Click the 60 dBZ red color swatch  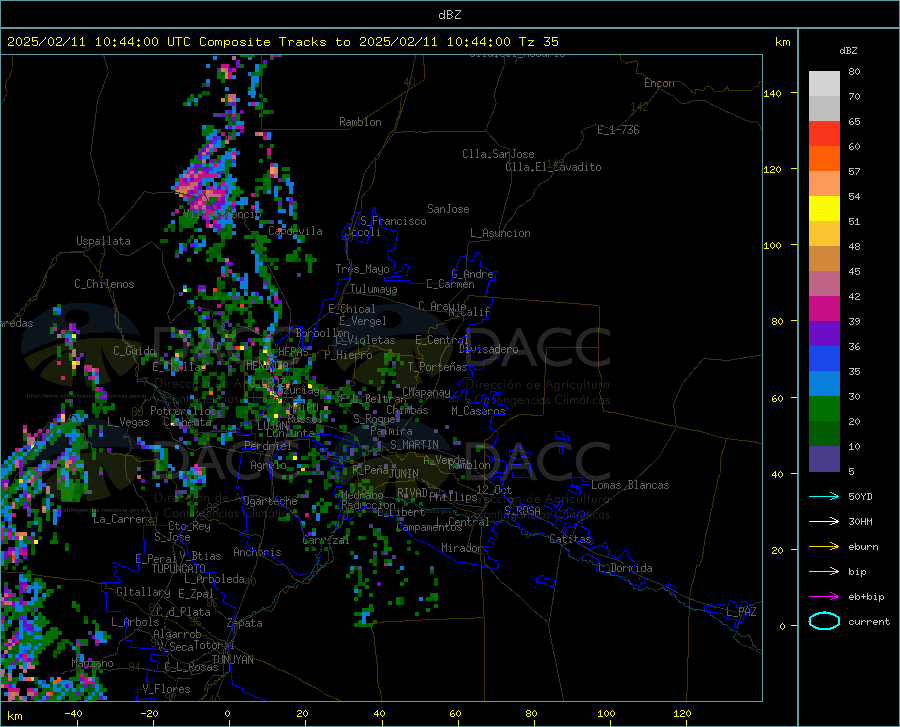824,134
